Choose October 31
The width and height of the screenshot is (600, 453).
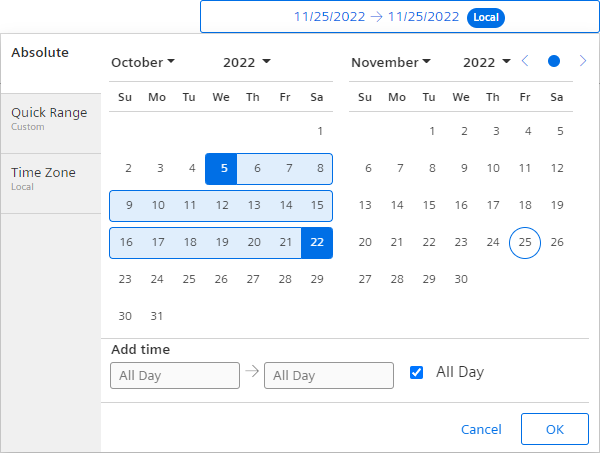coord(157,316)
